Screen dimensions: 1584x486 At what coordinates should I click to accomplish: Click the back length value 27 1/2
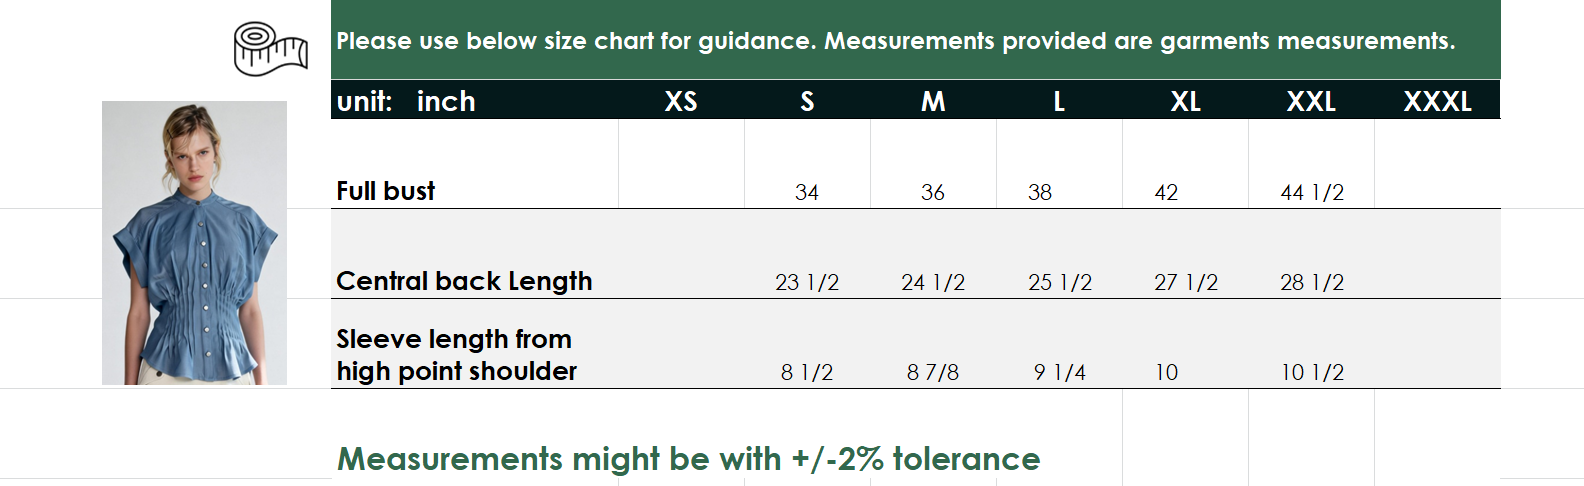pos(1186,282)
